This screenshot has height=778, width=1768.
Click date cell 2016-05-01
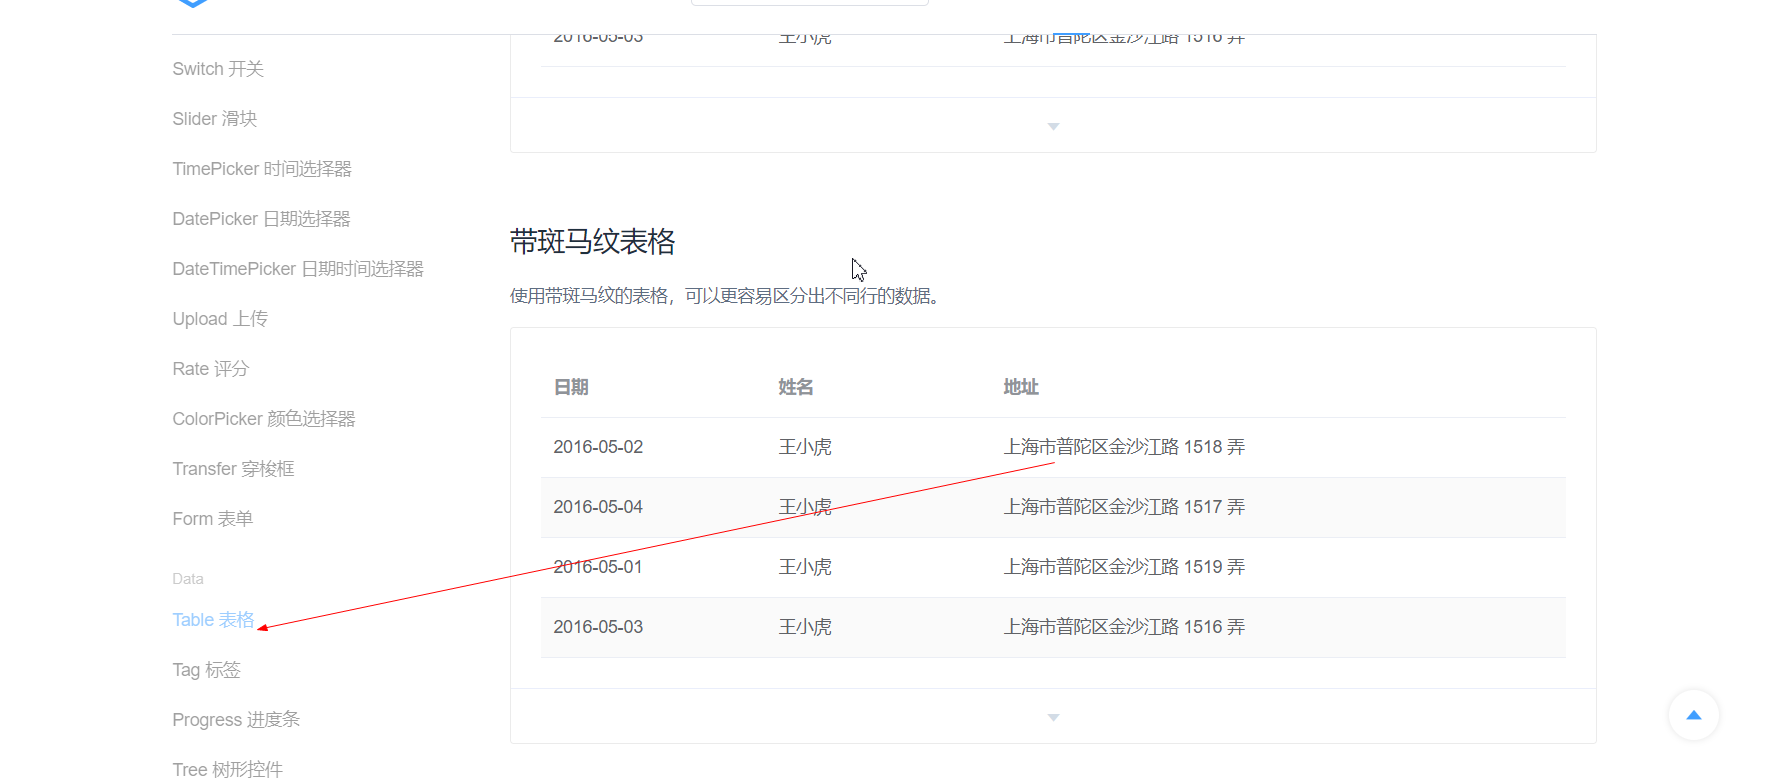pyautogui.click(x=598, y=567)
